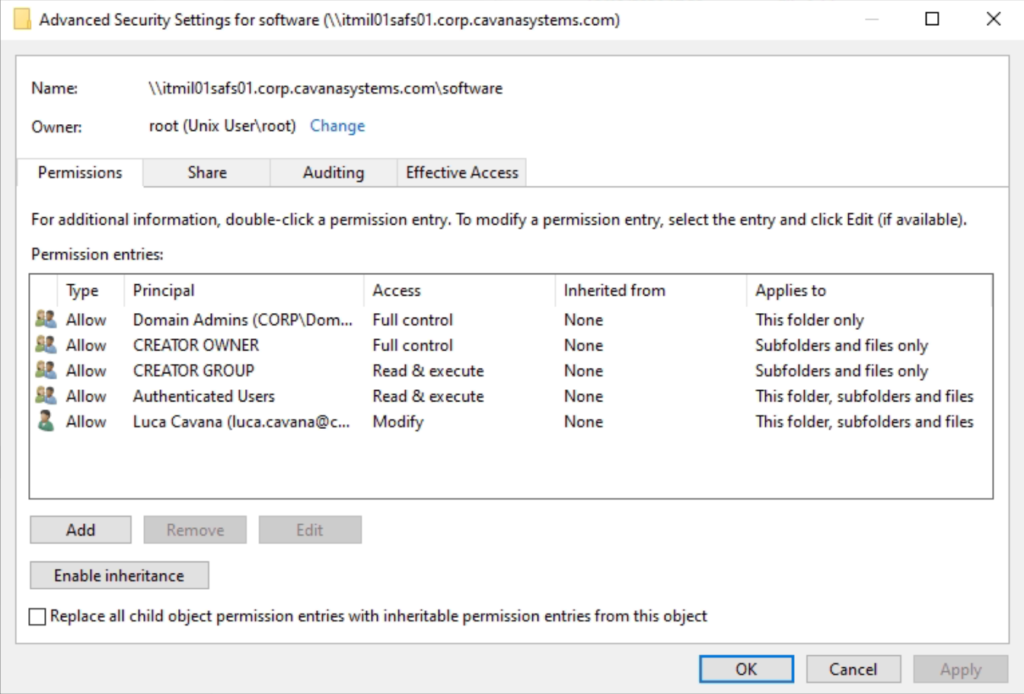Click the group icon beside CREATOR GROUP entry
The image size is (1024, 694).
(x=46, y=370)
